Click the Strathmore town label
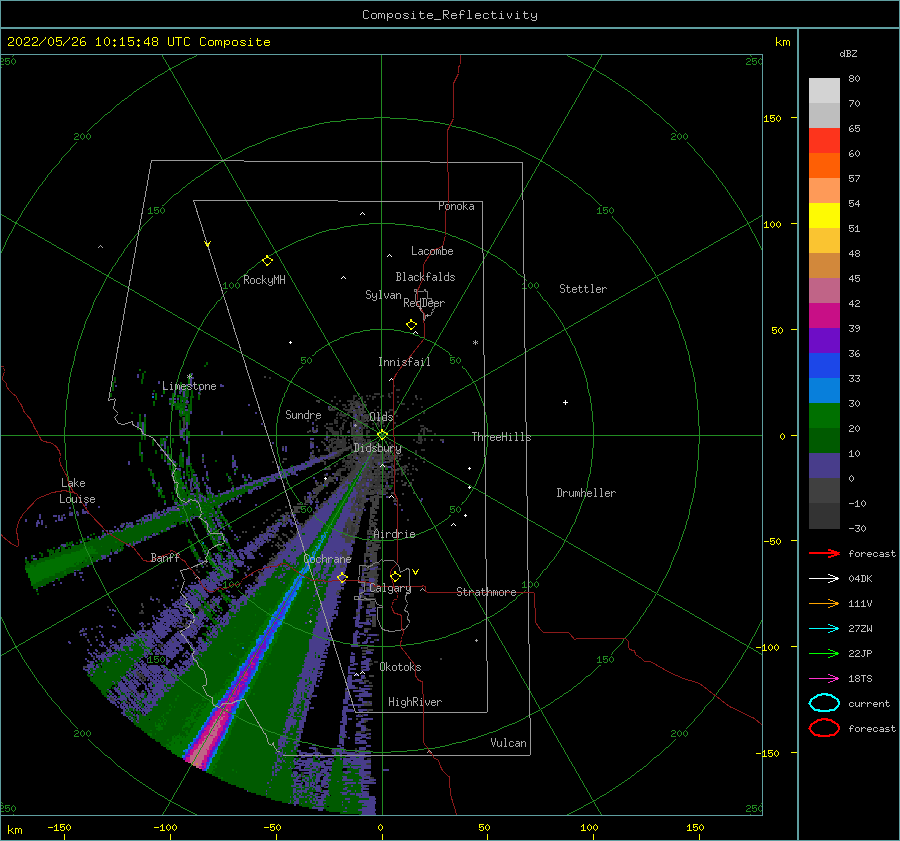 click(486, 592)
